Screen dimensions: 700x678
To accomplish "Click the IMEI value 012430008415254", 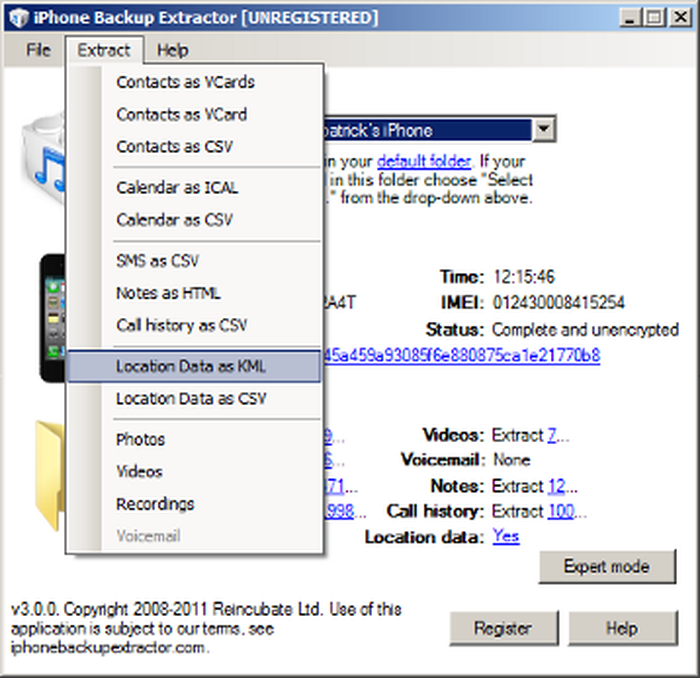I will 558,303.
